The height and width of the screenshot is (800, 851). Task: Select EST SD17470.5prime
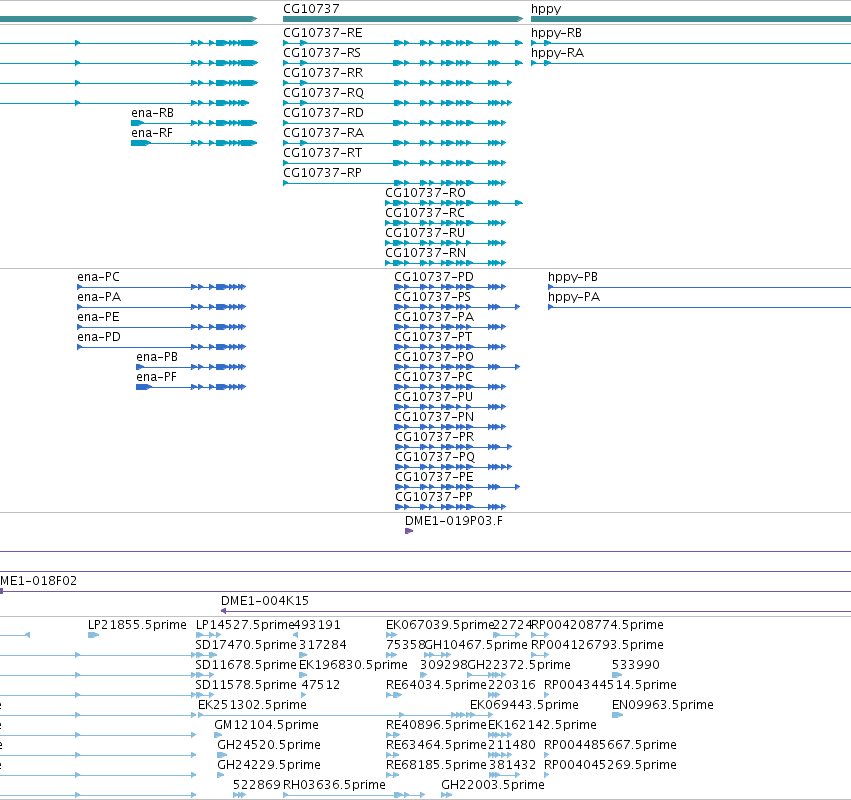click(x=246, y=645)
